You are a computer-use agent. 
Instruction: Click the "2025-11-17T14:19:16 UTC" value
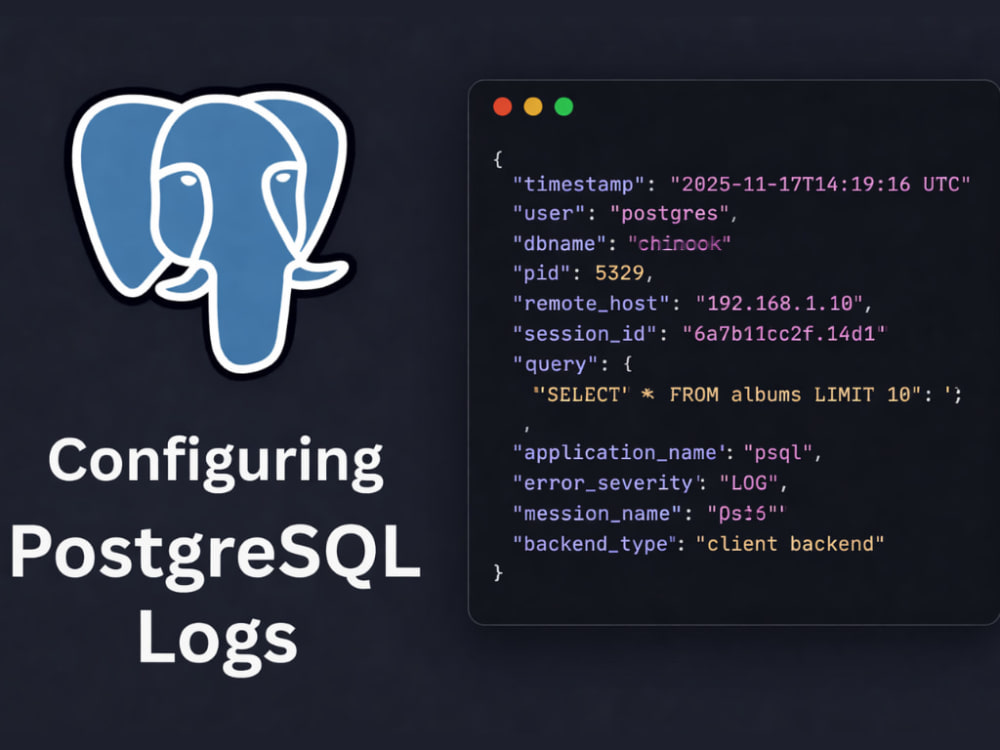tap(820, 184)
